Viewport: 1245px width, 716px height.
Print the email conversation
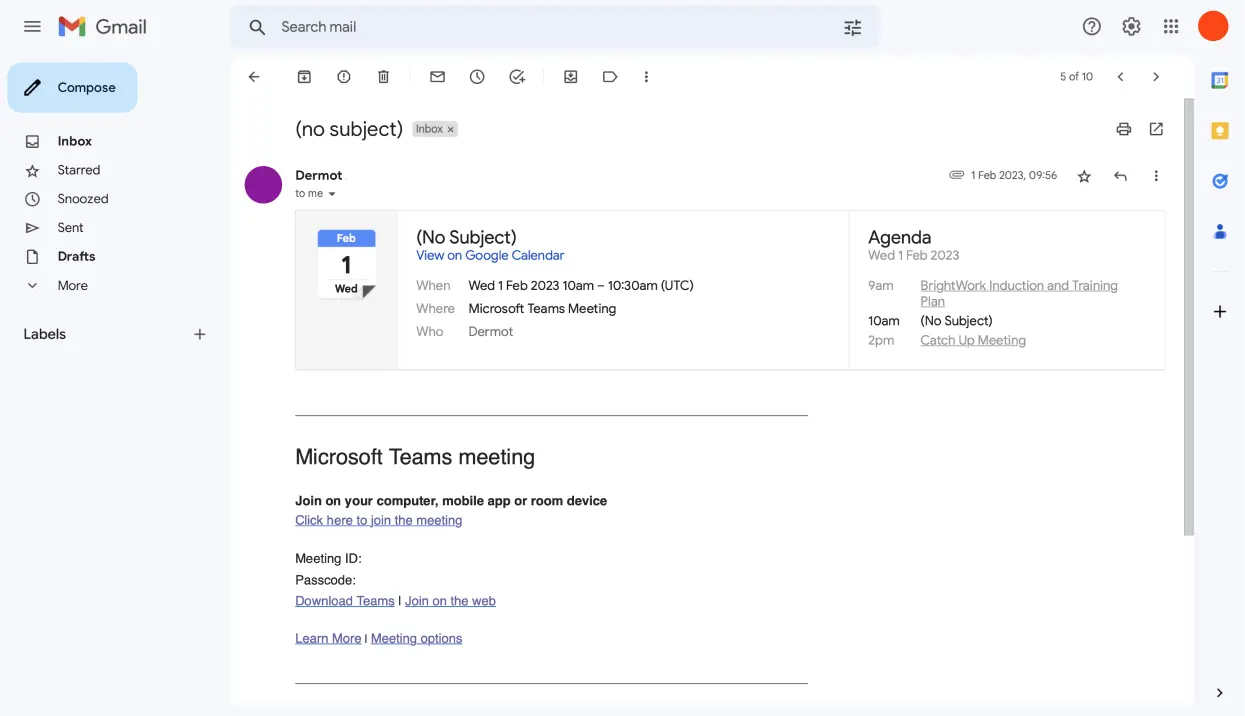[1124, 129]
